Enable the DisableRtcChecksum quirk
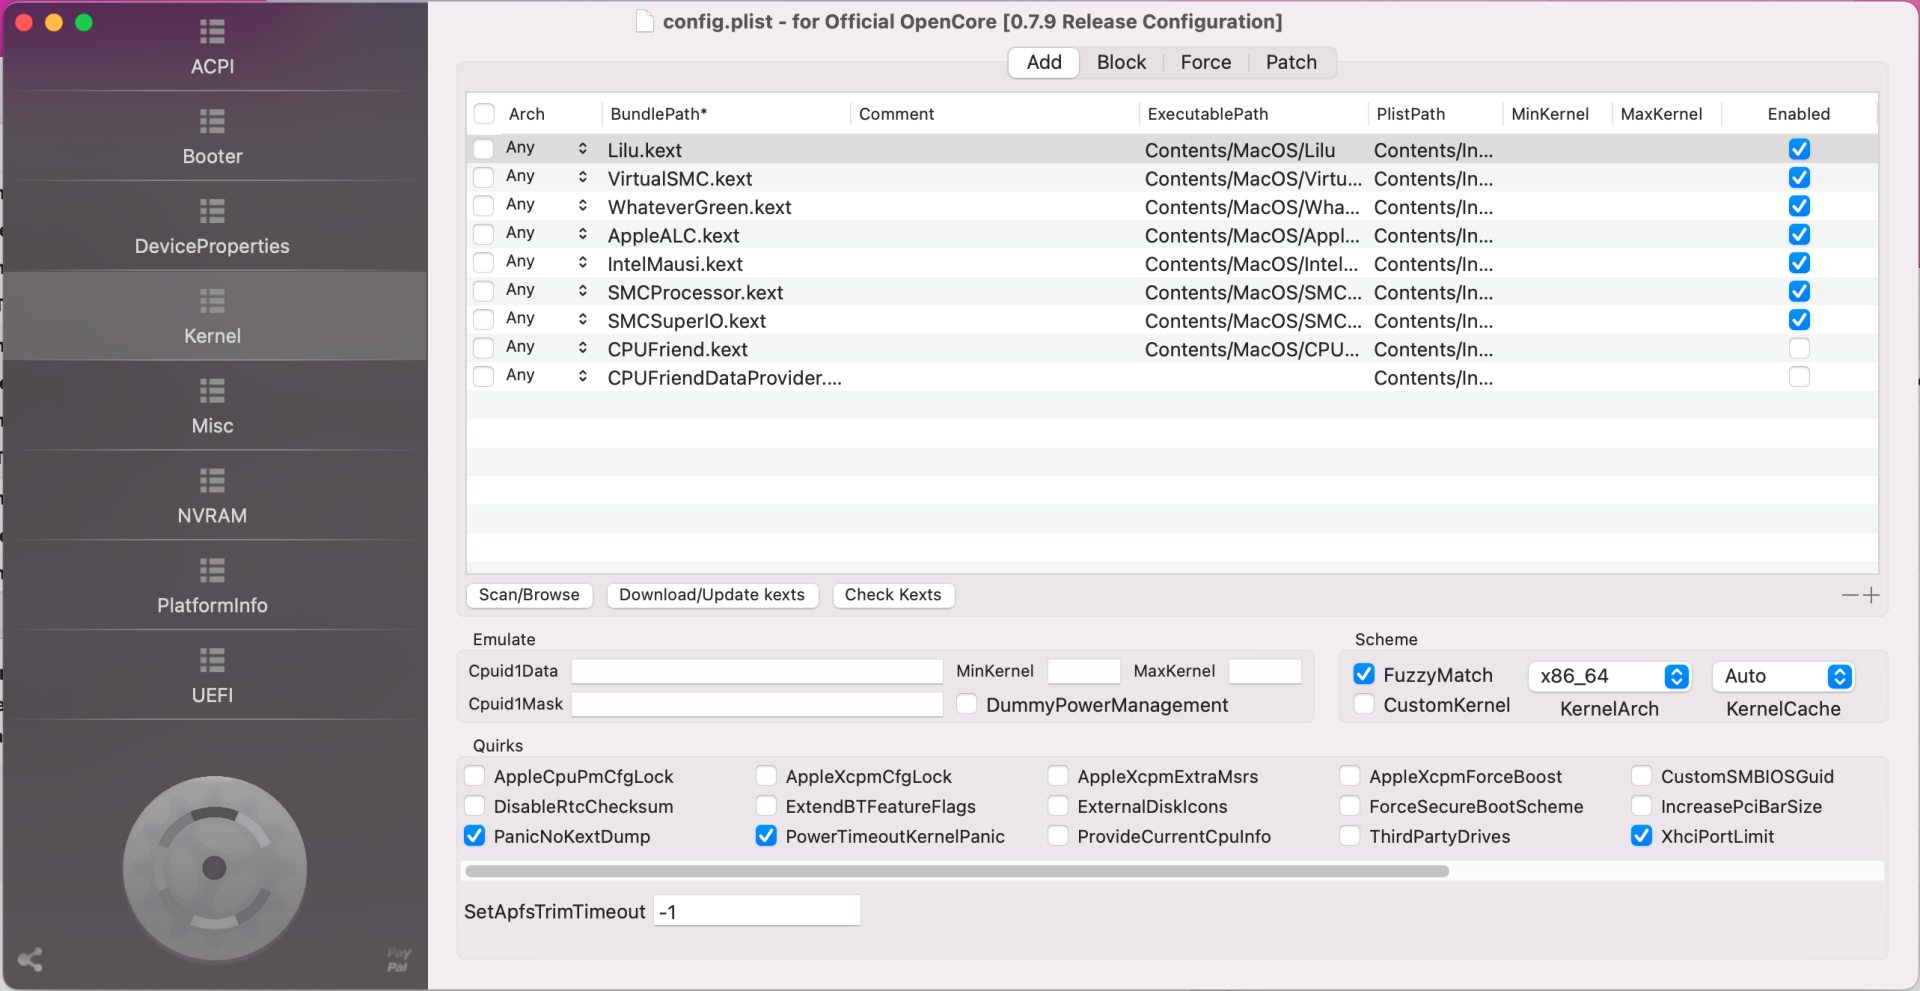Viewport: 1920px width, 991px height. click(475, 806)
